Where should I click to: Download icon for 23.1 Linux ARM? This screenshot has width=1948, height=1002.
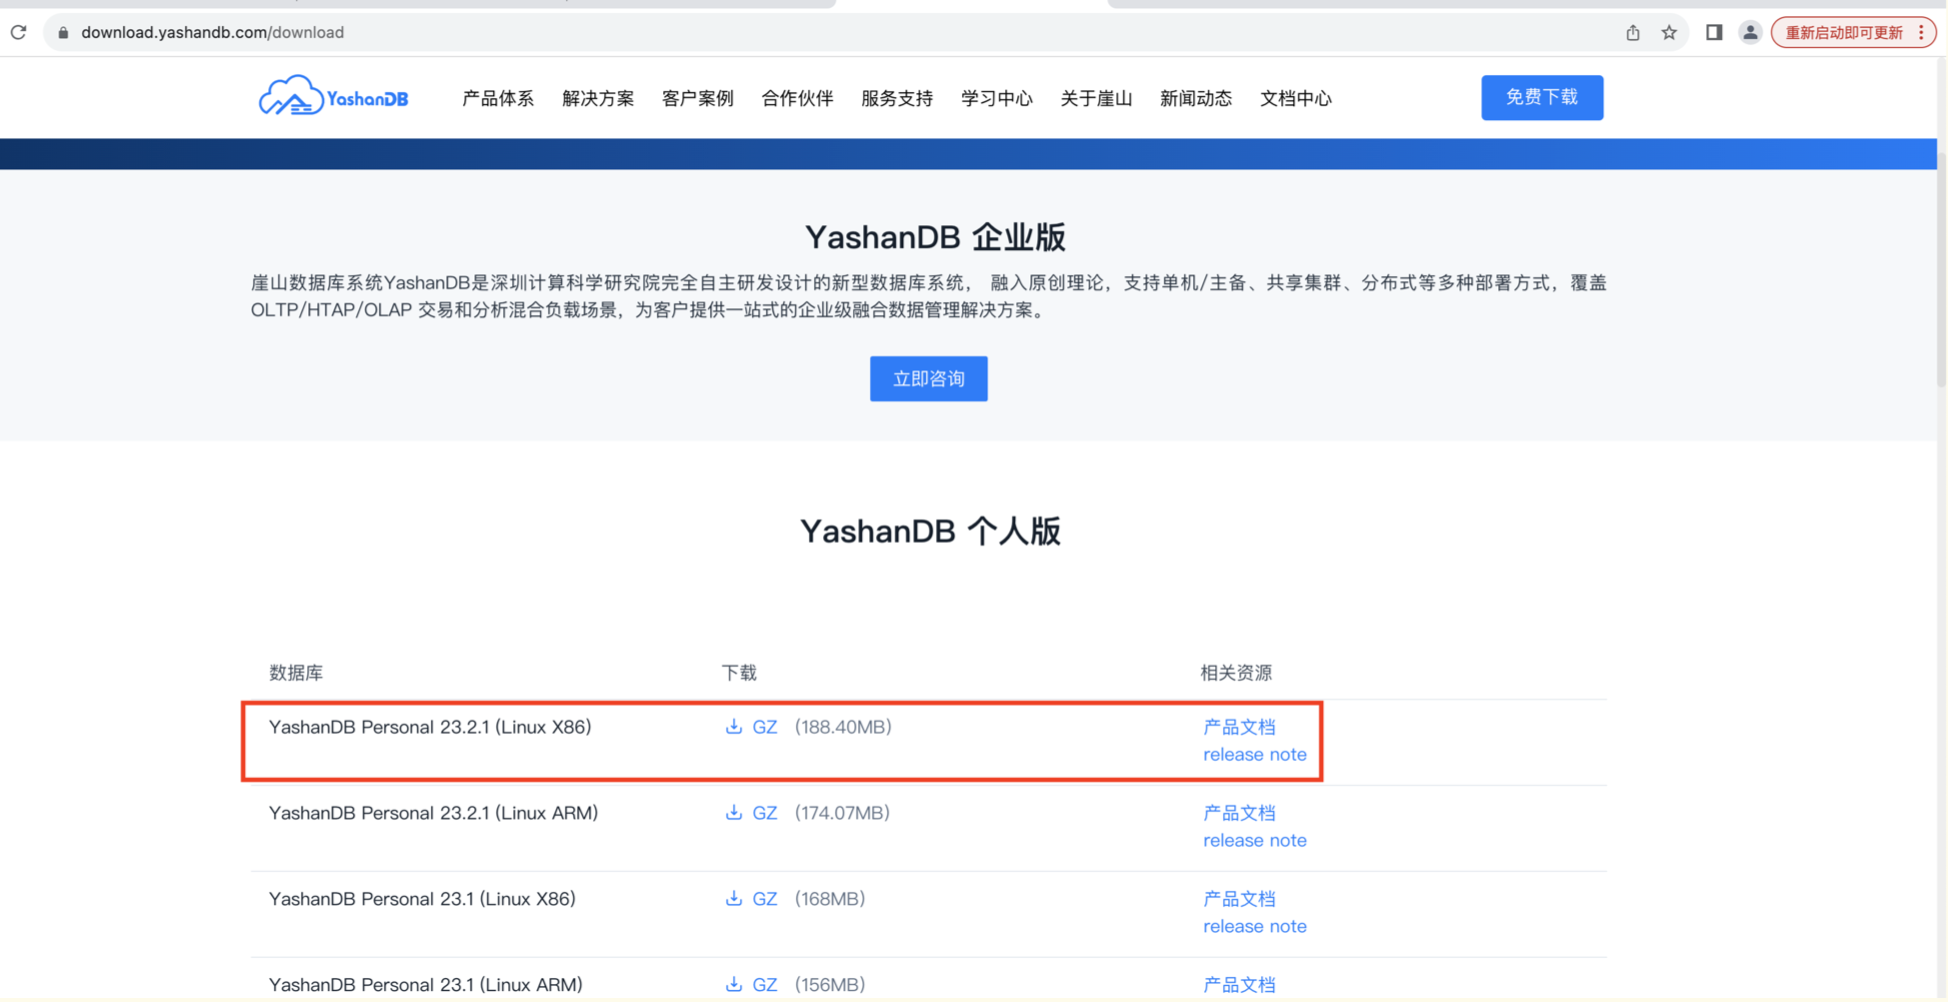click(x=734, y=985)
